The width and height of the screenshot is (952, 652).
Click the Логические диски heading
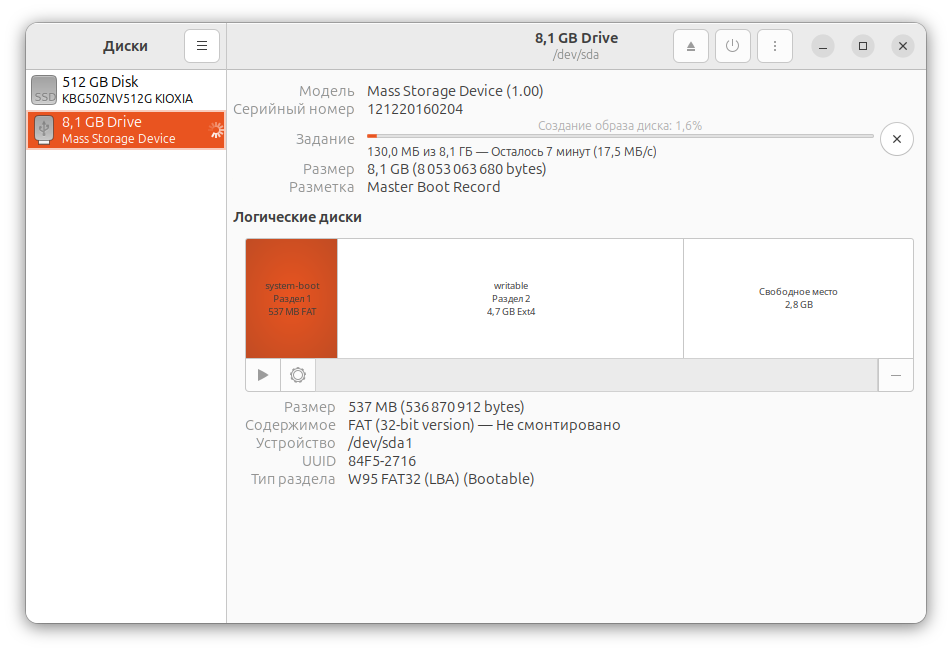click(x=298, y=217)
